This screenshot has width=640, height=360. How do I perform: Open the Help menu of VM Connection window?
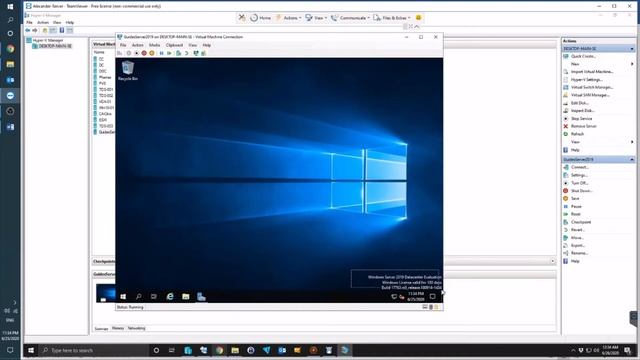point(207,45)
